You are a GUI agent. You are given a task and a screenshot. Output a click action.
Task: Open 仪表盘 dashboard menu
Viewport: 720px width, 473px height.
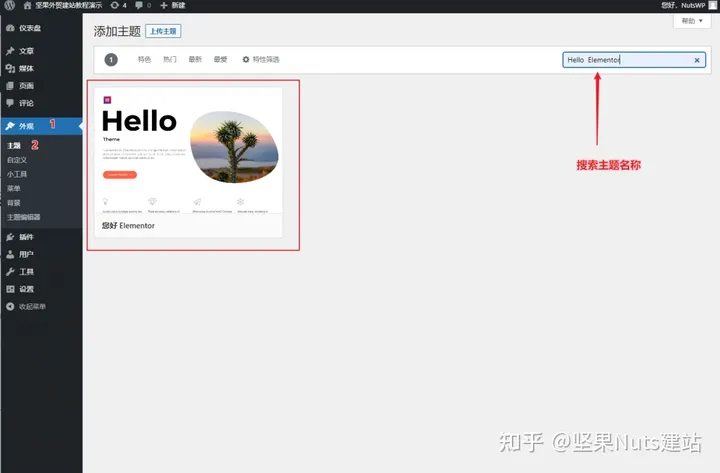click(41, 28)
